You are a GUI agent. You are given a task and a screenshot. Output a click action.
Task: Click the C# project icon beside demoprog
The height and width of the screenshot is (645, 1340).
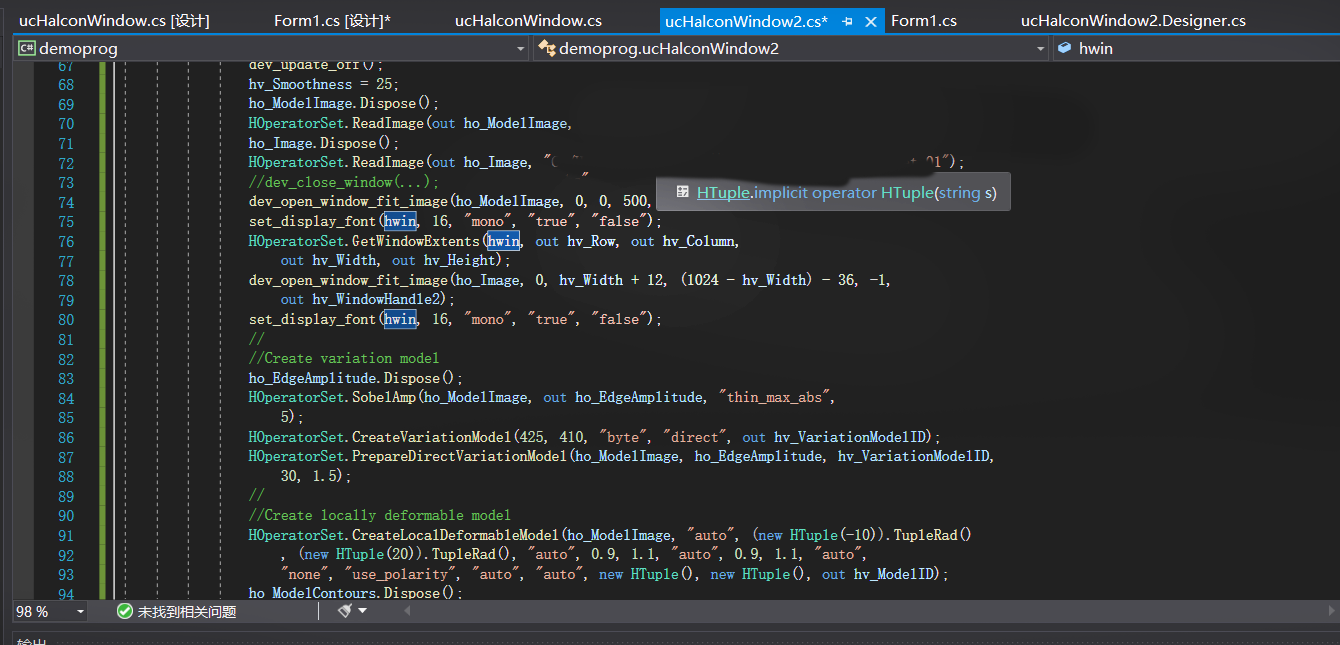(x=26, y=48)
